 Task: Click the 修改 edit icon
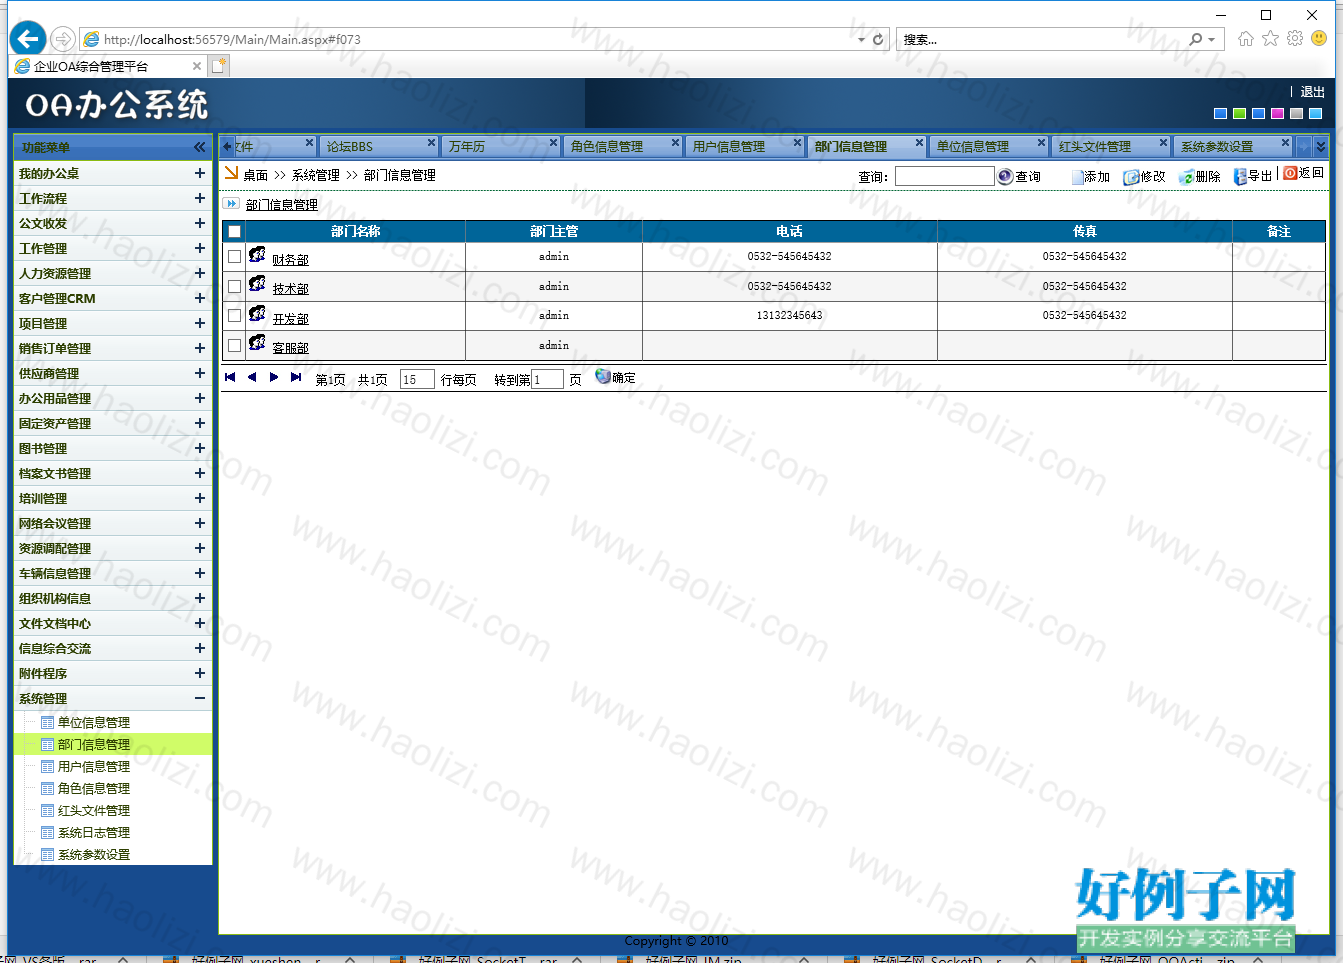(x=1131, y=177)
